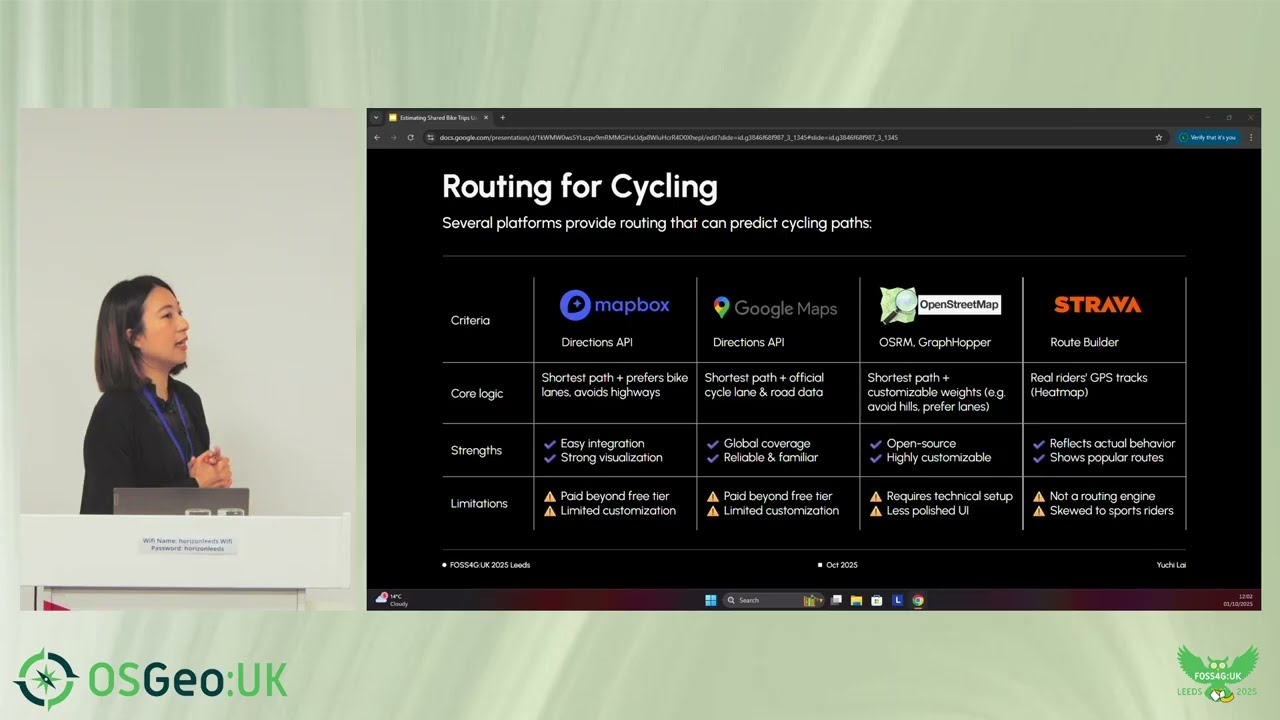Open Microsoft Store from the taskbar
1280x720 pixels.
coord(877,600)
